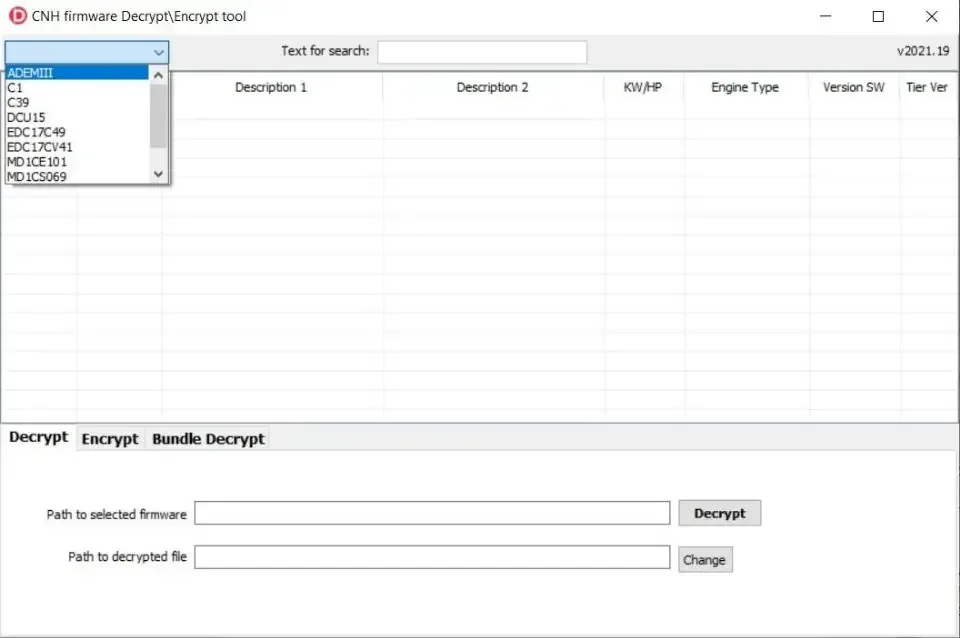Focus the Text for search field
The image size is (960, 638).
coord(481,52)
